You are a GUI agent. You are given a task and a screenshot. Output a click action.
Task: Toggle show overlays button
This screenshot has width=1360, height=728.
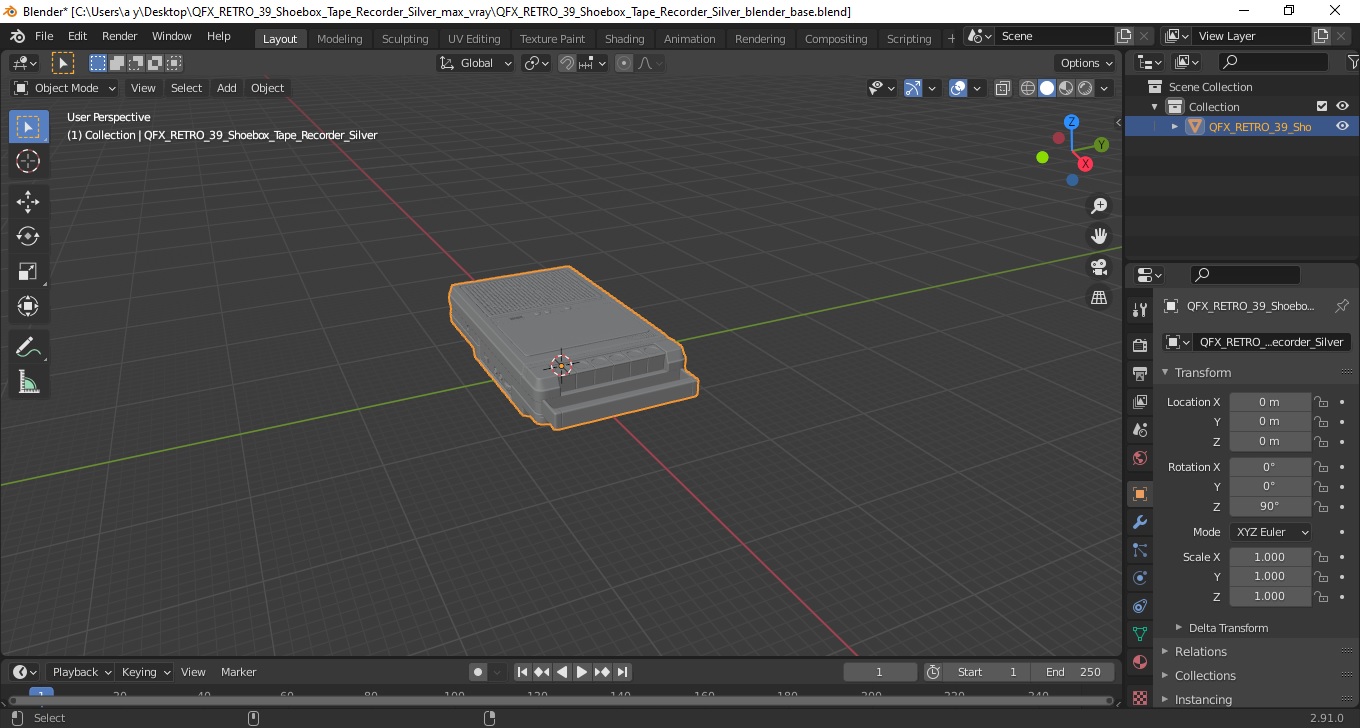coord(958,88)
